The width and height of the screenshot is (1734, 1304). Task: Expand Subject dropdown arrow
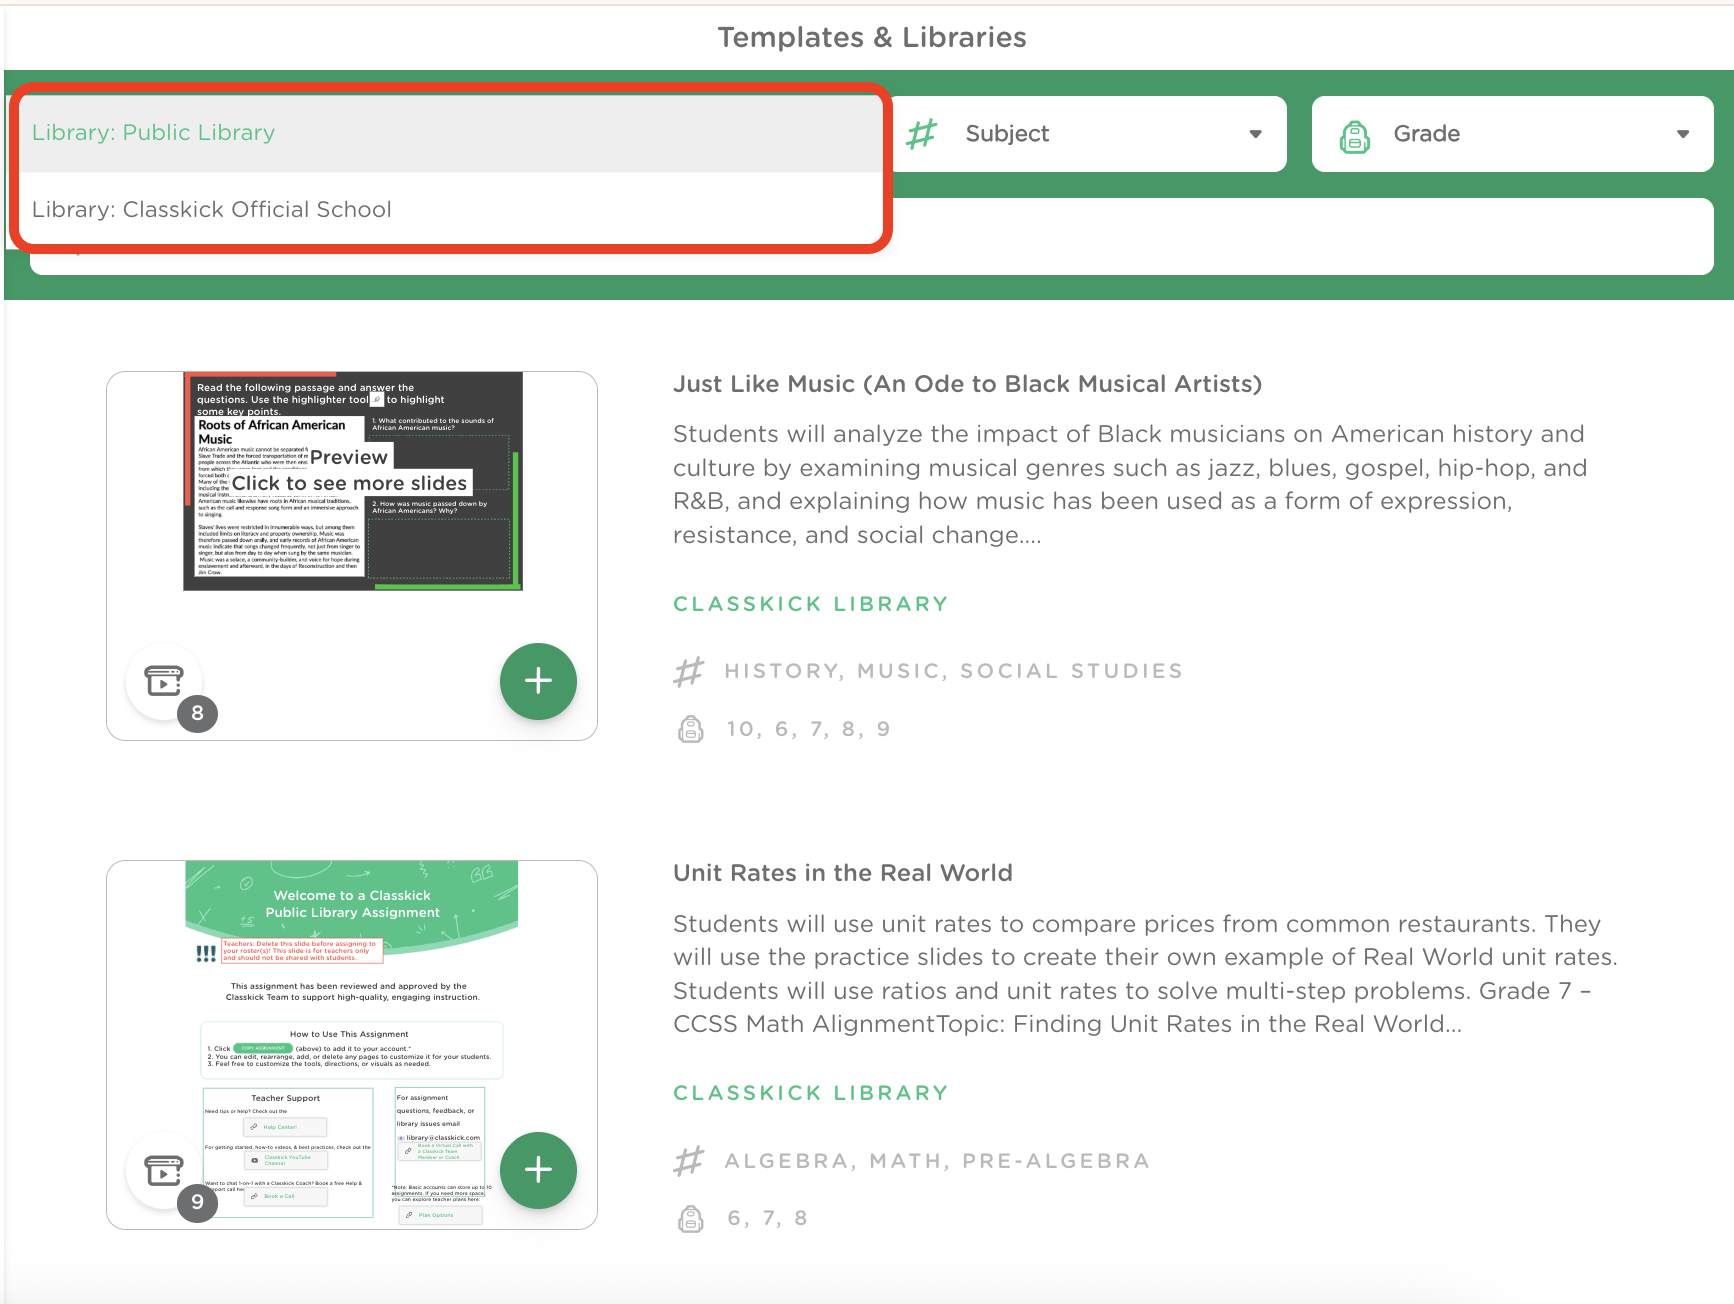tap(1255, 134)
